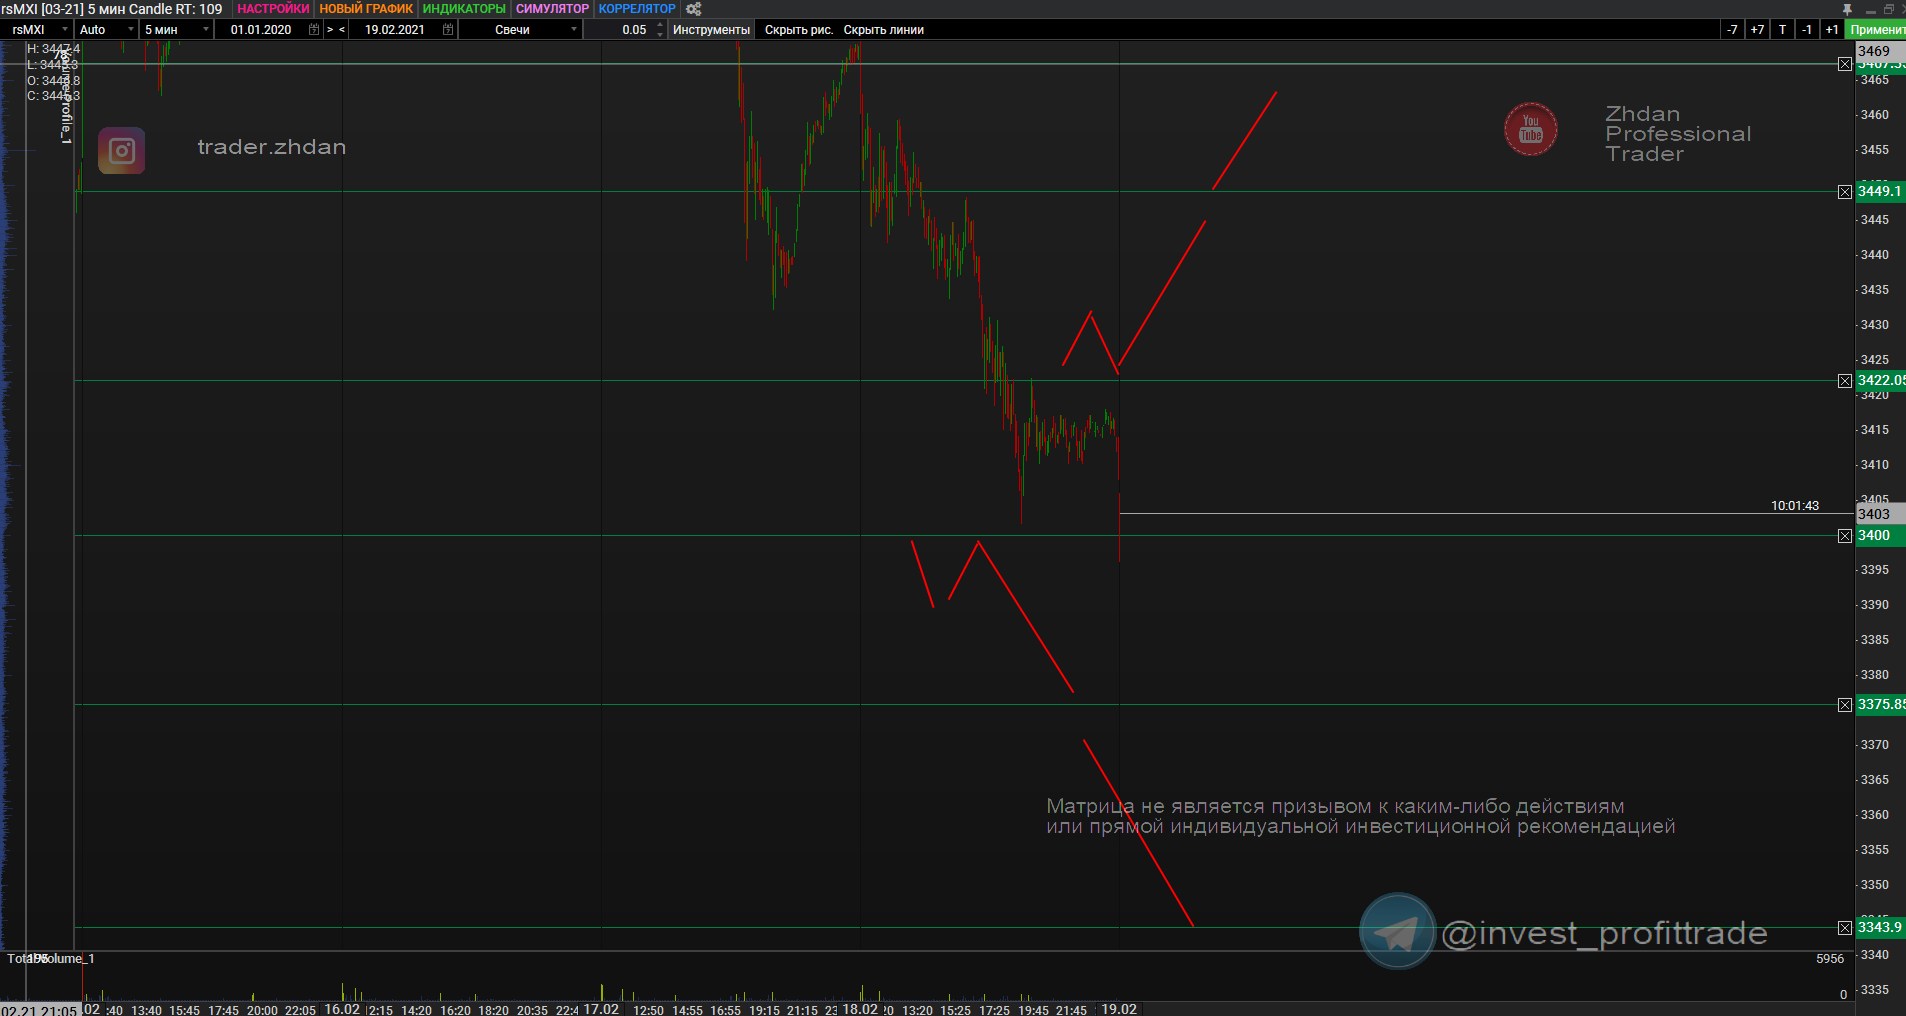The width and height of the screenshot is (1906, 1016).
Task: Increase the 0.05 step value
Action: point(660,26)
